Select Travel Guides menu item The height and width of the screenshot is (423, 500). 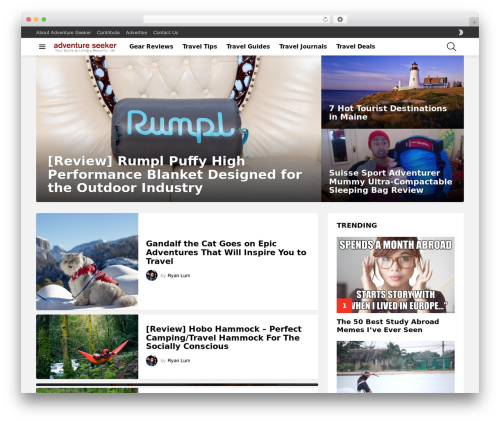[248, 46]
